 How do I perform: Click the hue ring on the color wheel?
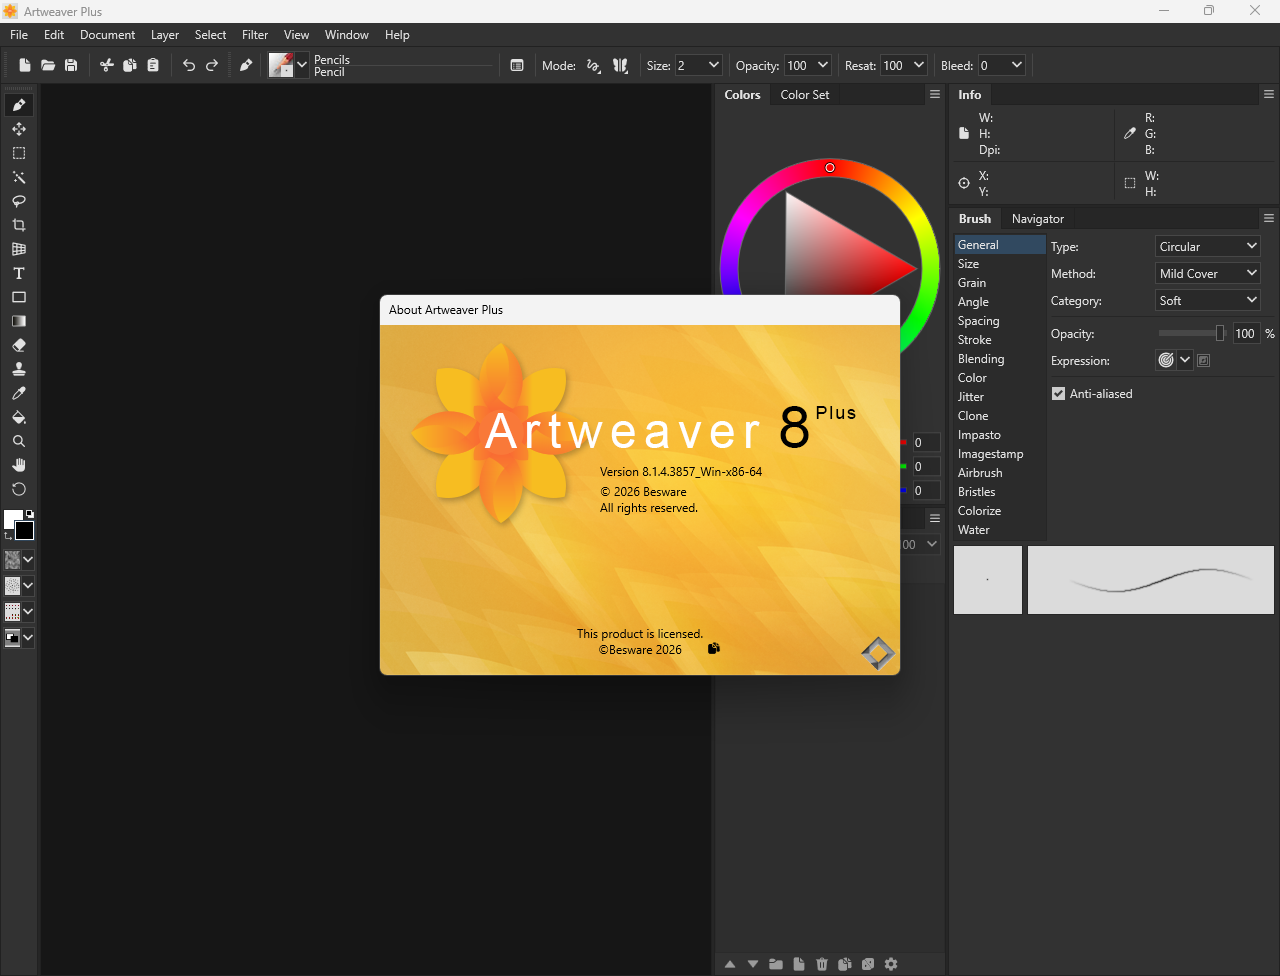point(830,168)
